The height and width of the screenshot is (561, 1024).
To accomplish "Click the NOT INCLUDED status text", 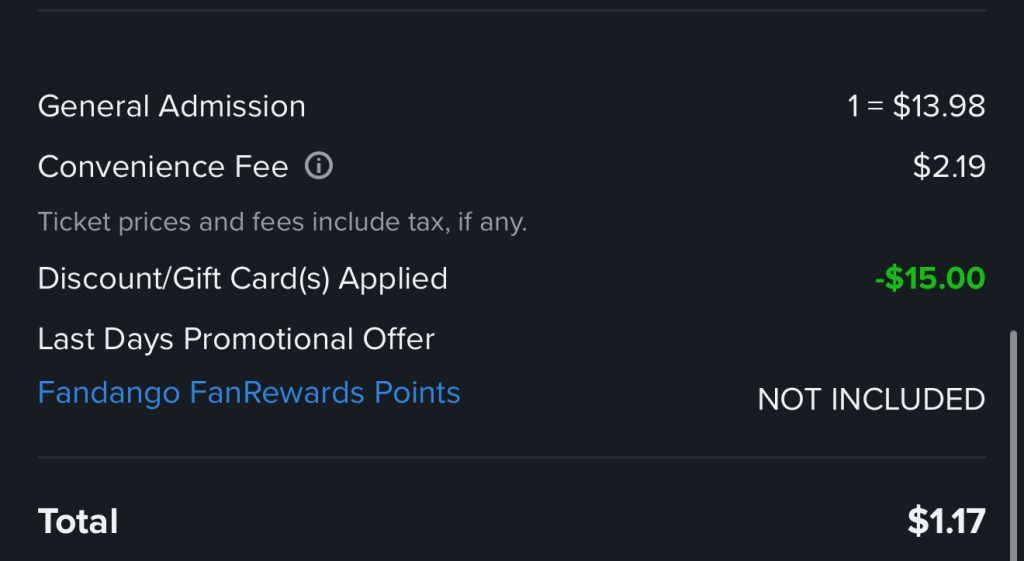I will 871,399.
